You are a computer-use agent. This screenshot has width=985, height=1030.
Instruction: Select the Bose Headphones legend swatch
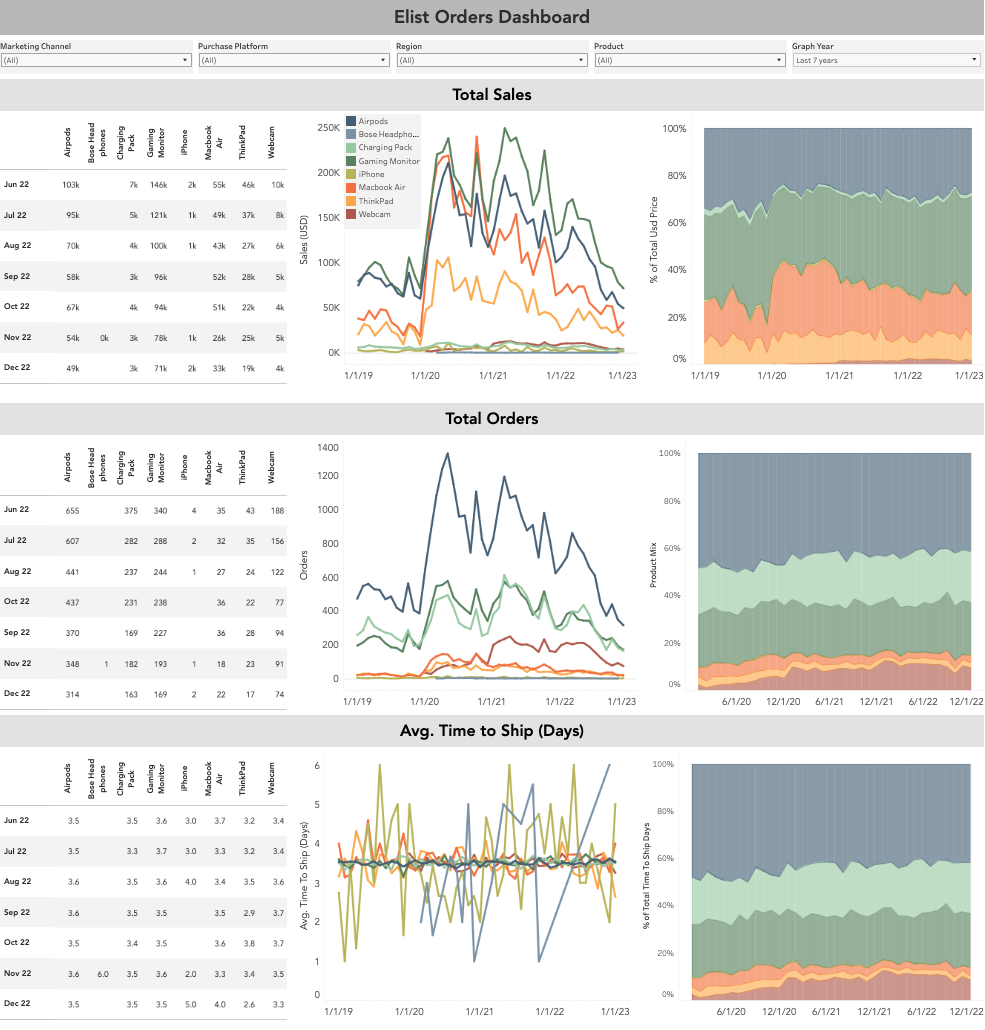click(351, 135)
